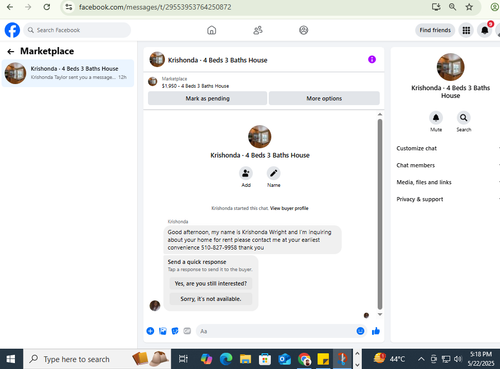Image resolution: width=500 pixels, height=369 pixels.
Task: Send a thumbs-up like
Action: coord(376,331)
